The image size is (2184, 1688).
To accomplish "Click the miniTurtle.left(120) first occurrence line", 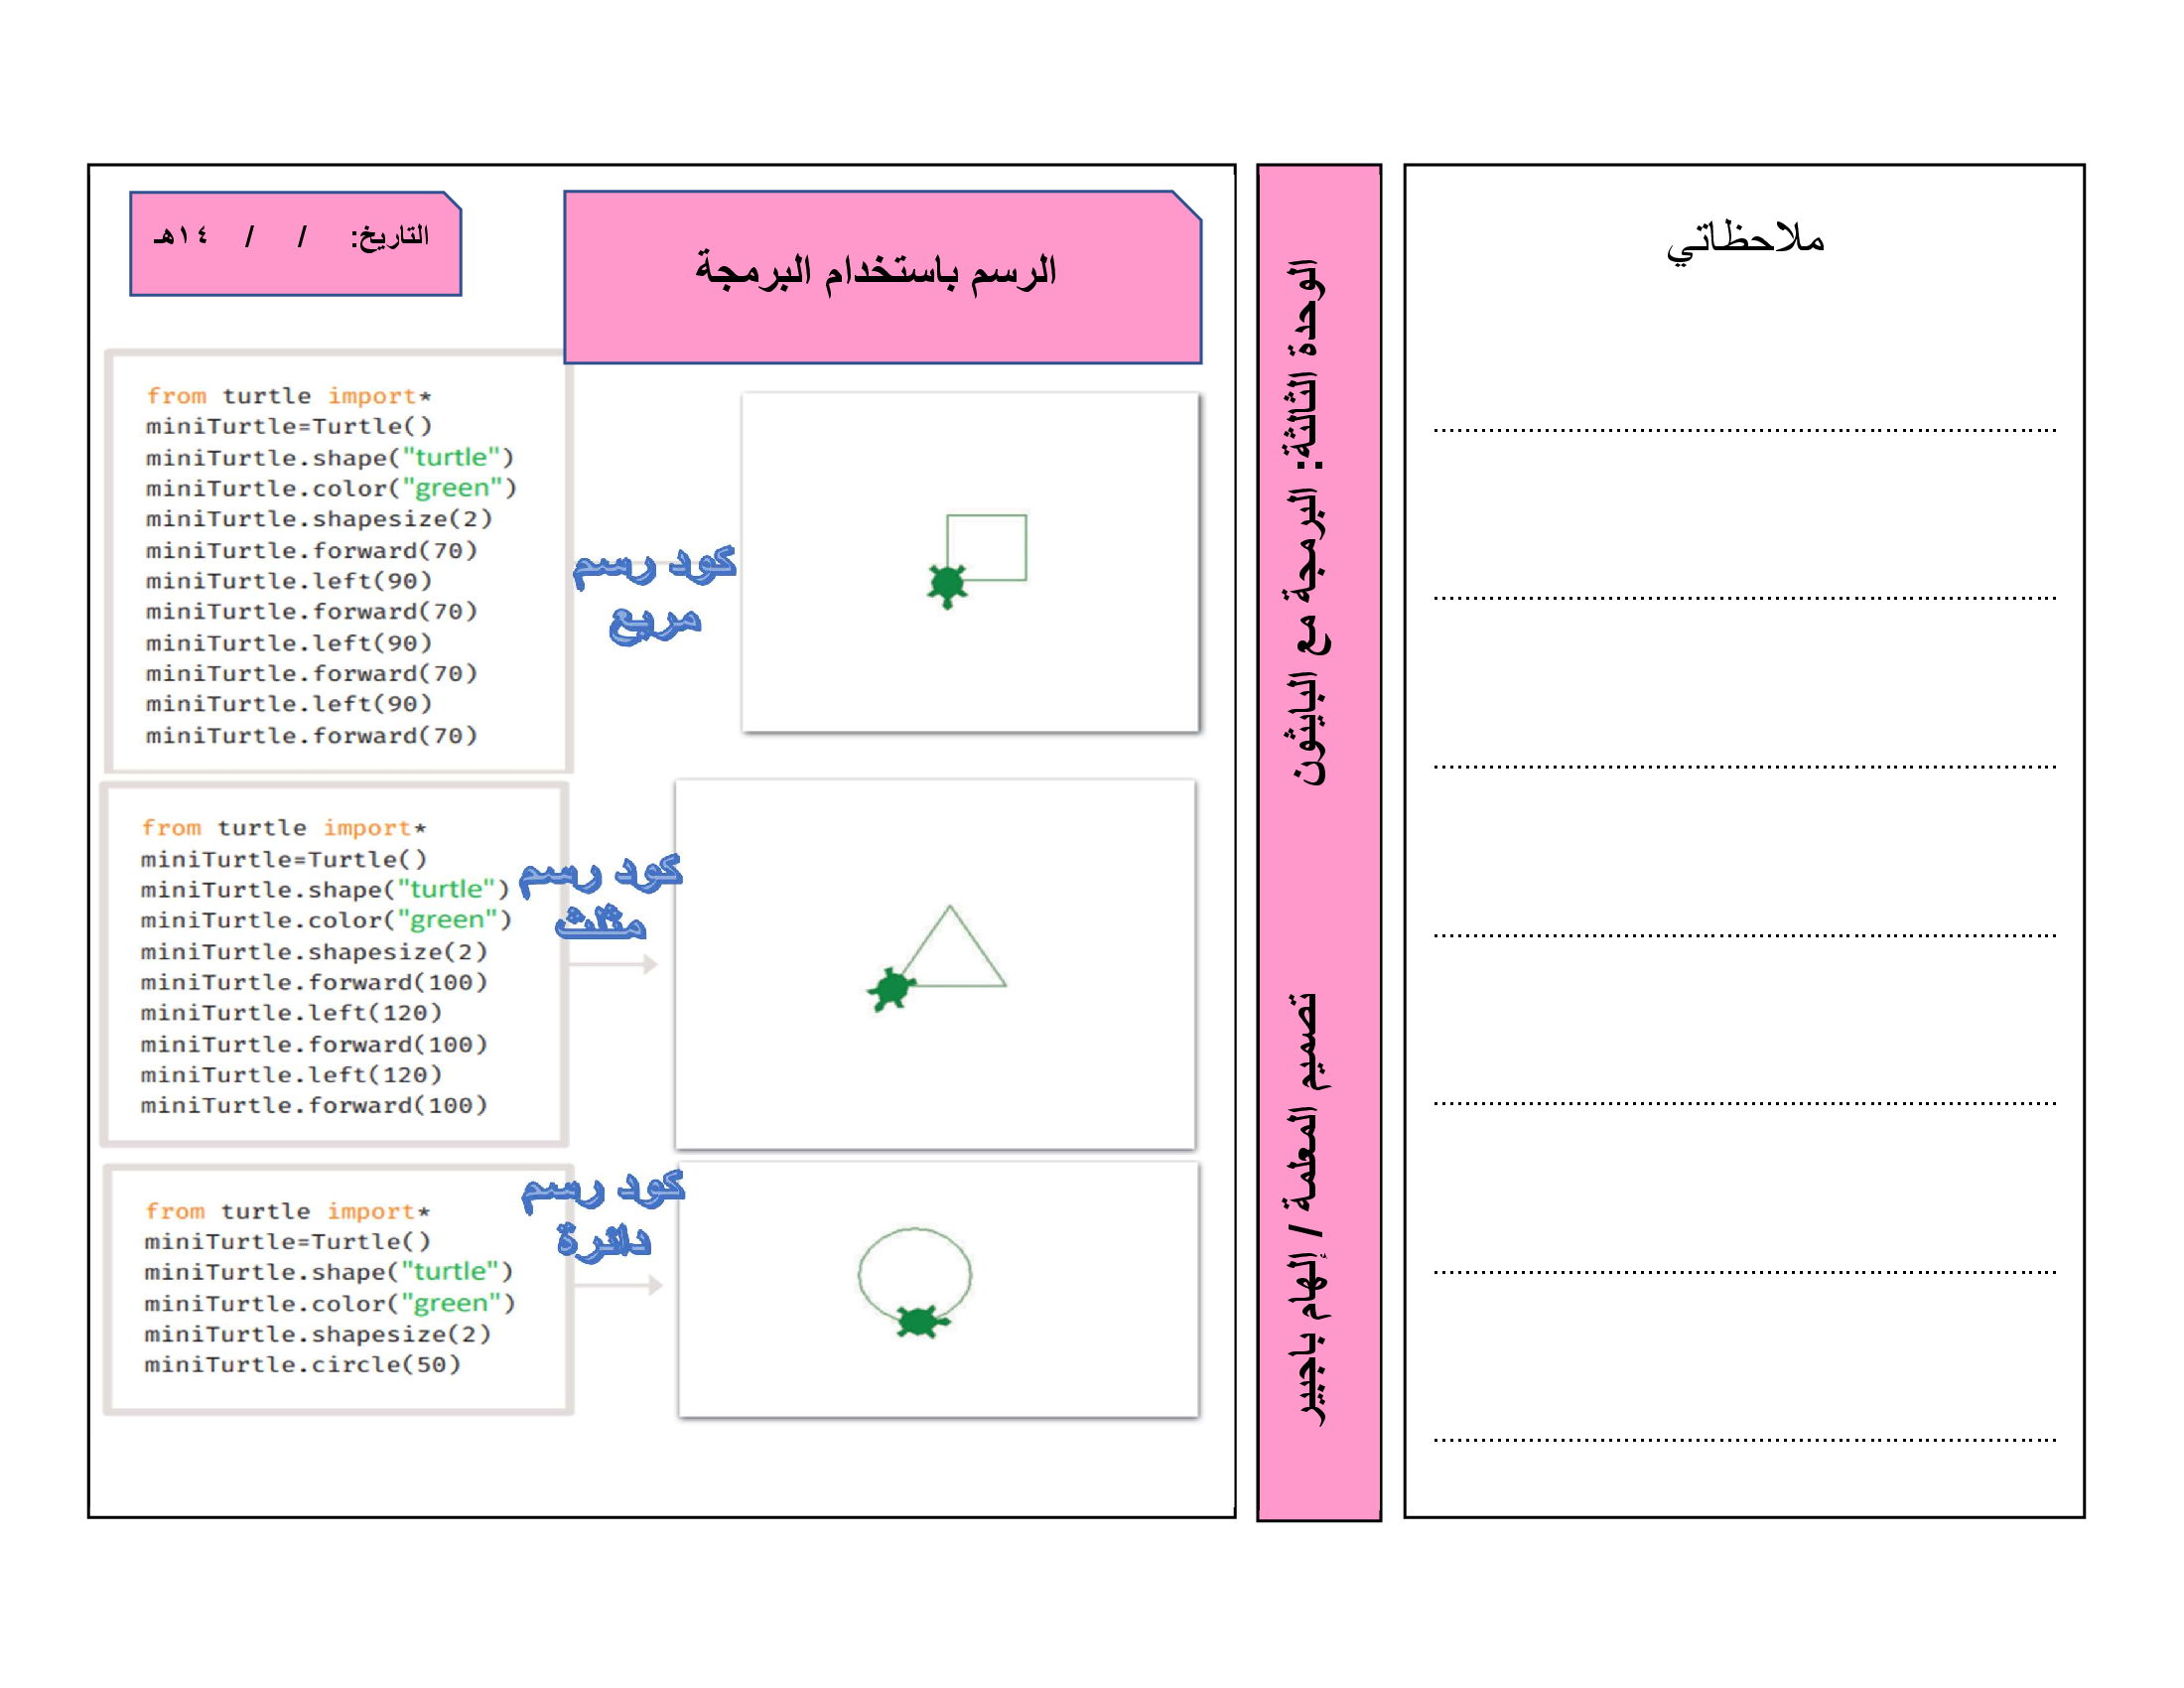I will (291, 1013).
